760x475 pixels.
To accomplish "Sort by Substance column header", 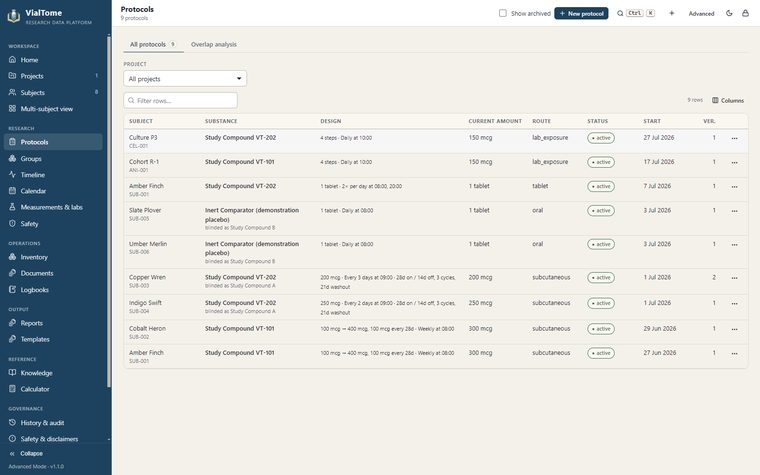I will (x=221, y=121).
